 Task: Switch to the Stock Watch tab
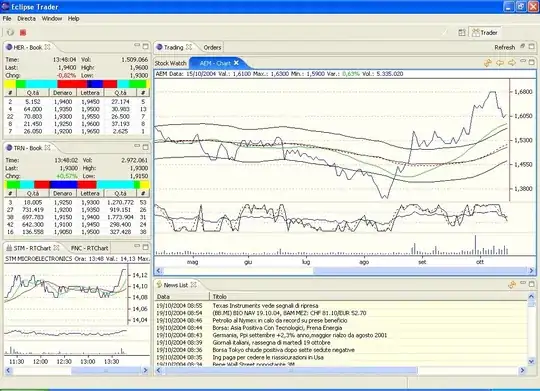pos(170,63)
